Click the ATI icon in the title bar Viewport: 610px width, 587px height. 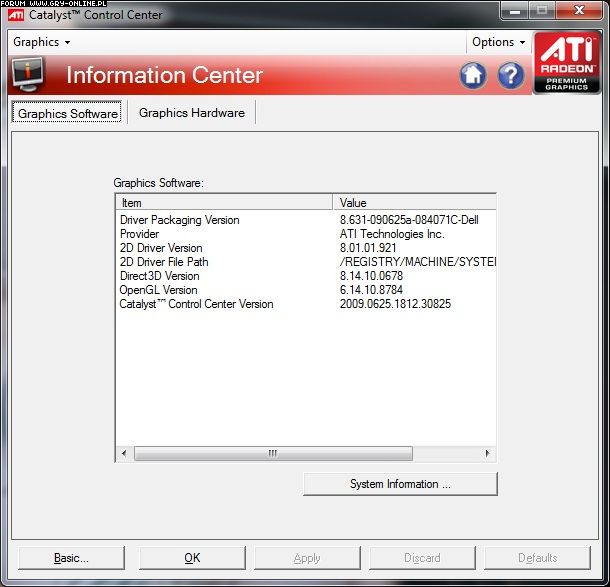pyautogui.click(x=17, y=15)
